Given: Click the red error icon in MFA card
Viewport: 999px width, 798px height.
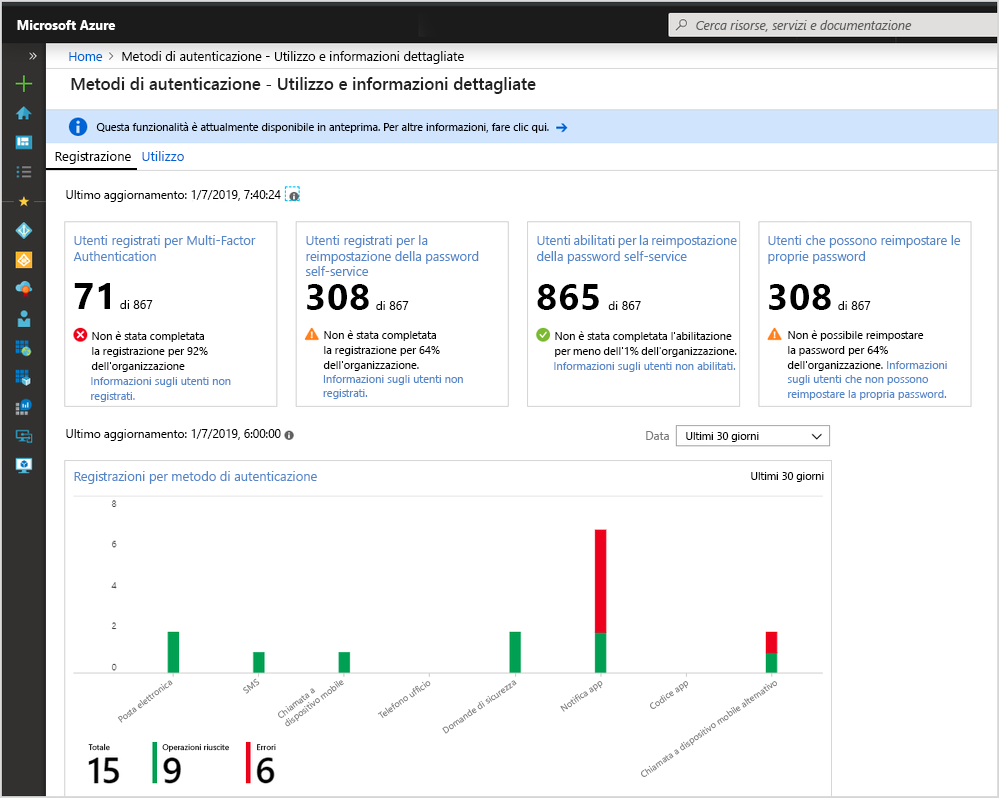Looking at the screenshot, I should [80, 335].
